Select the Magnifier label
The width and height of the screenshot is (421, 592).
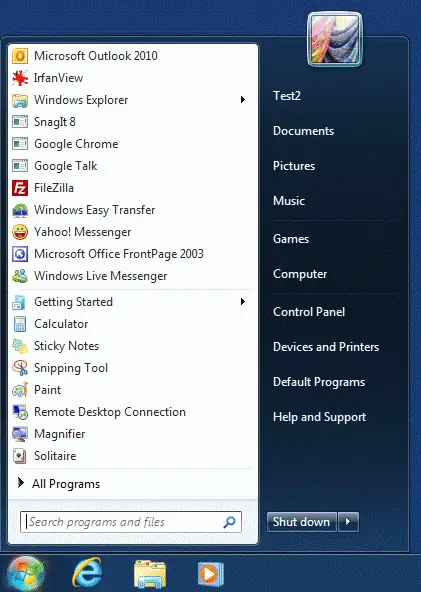pos(60,434)
